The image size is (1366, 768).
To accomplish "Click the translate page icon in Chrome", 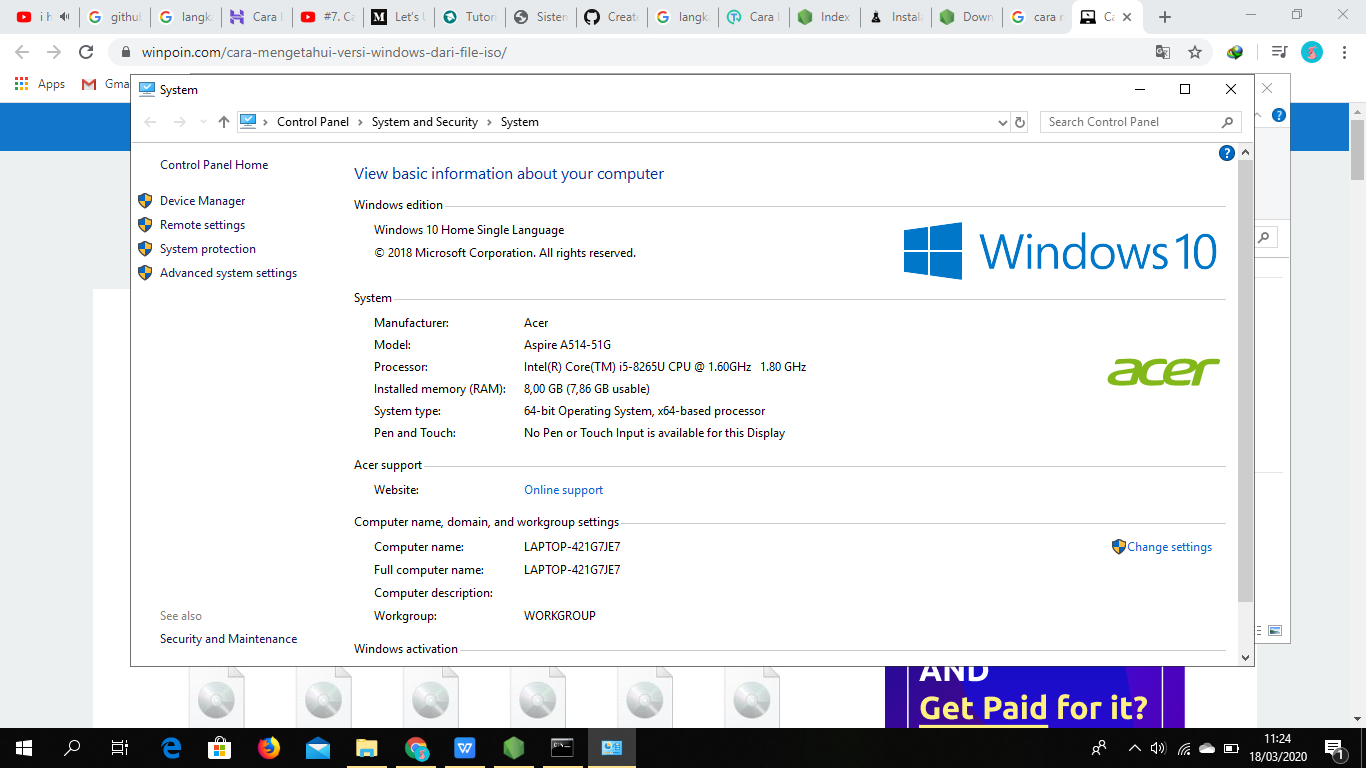I will click(x=1162, y=52).
